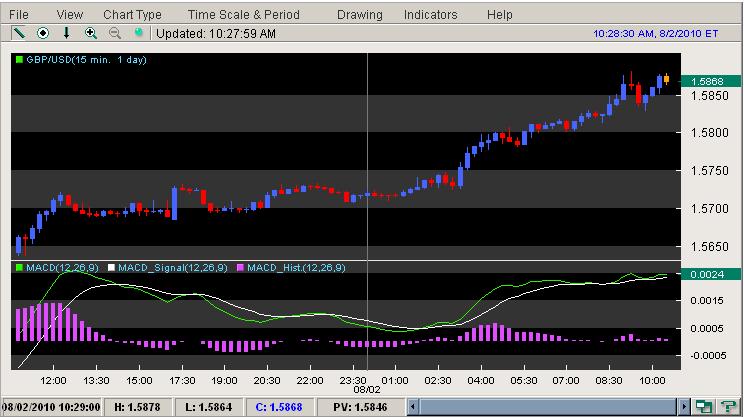Click the 1.5700 price axis label
The image size is (744, 417).
point(709,209)
